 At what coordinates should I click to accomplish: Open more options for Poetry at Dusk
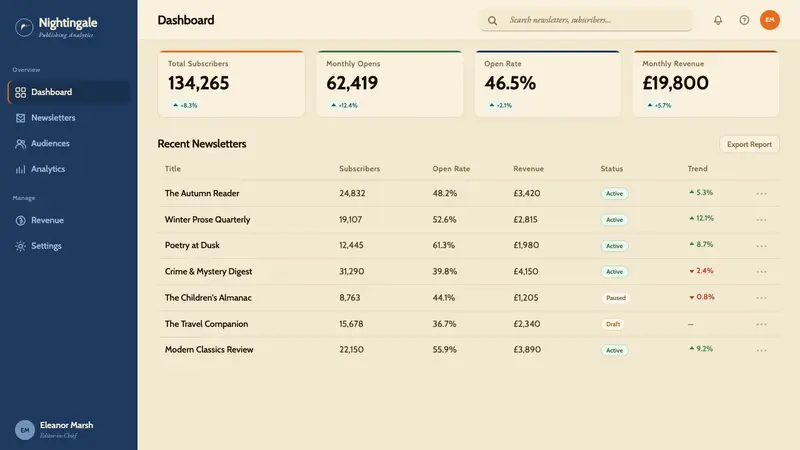coord(762,246)
